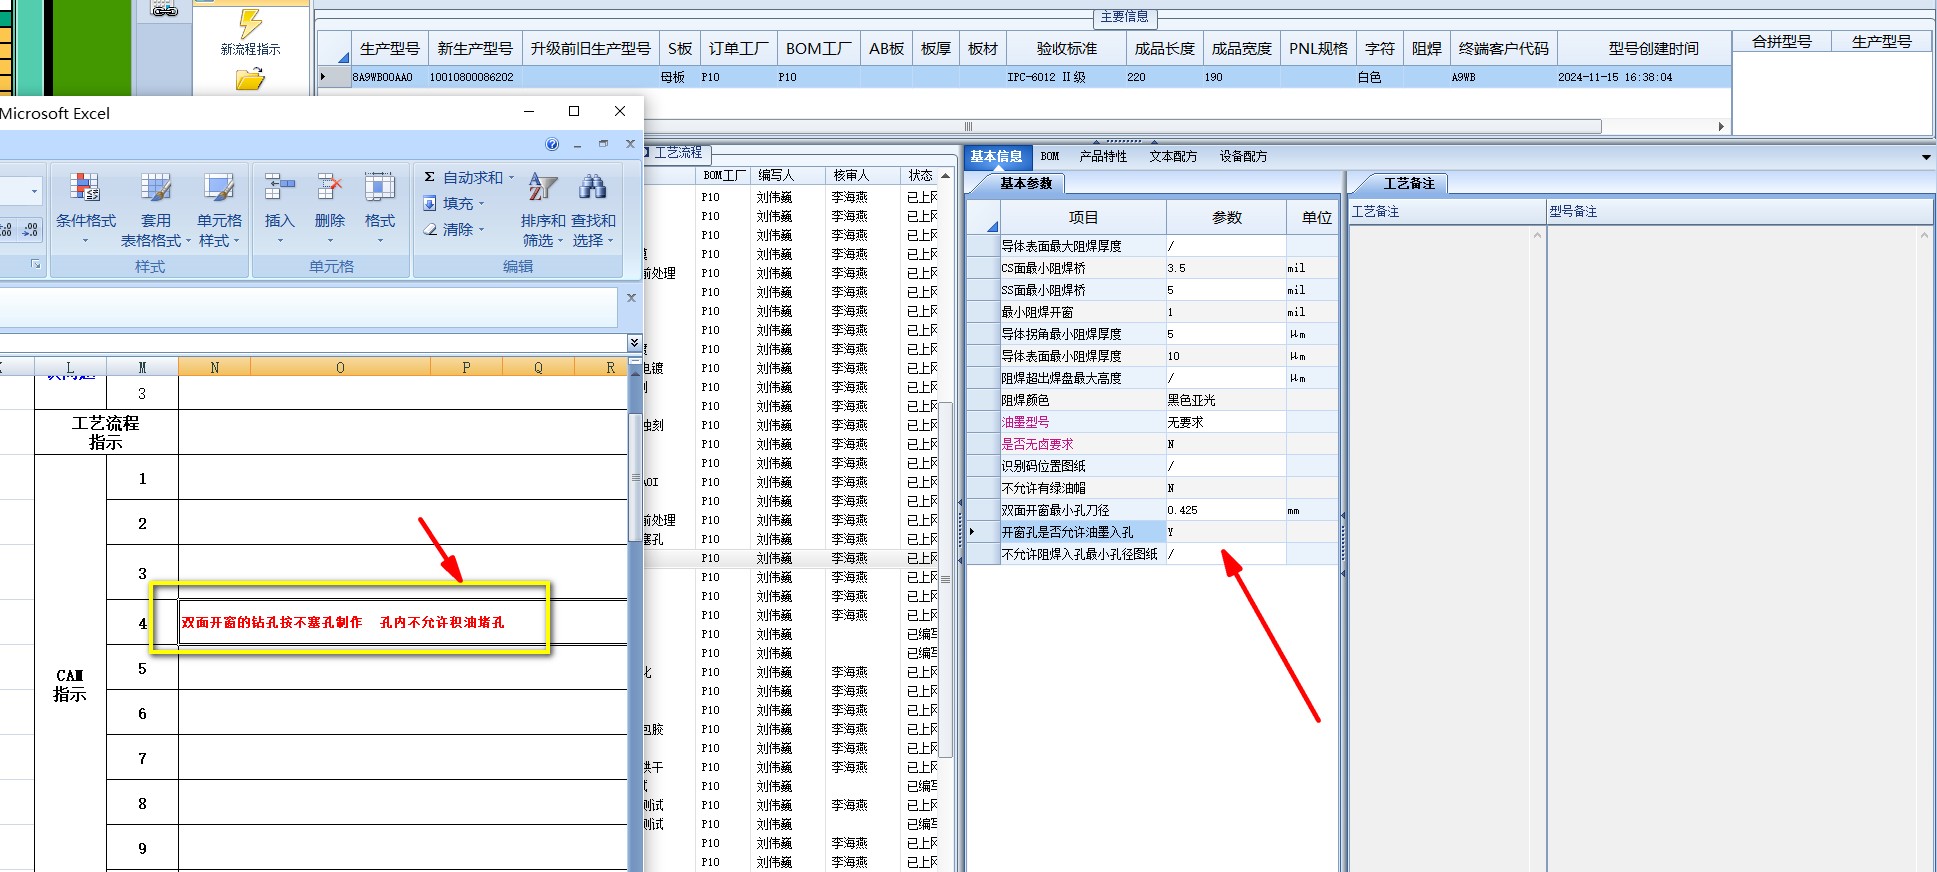Viewport: 1937px width, 872px height.
Task: Select the 工艺备注 tab
Action: pyautogui.click(x=1409, y=183)
